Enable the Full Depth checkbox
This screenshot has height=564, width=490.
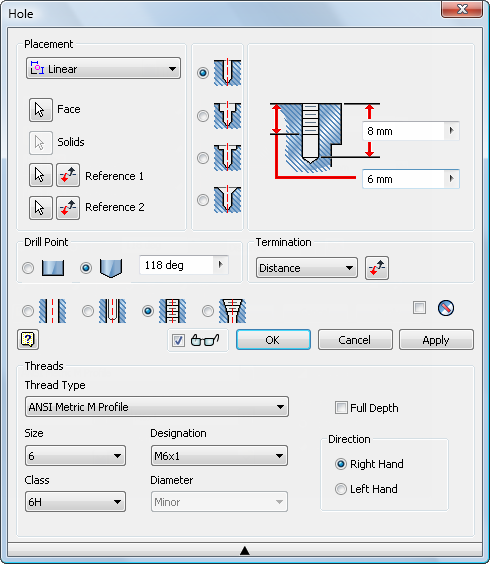(x=341, y=408)
